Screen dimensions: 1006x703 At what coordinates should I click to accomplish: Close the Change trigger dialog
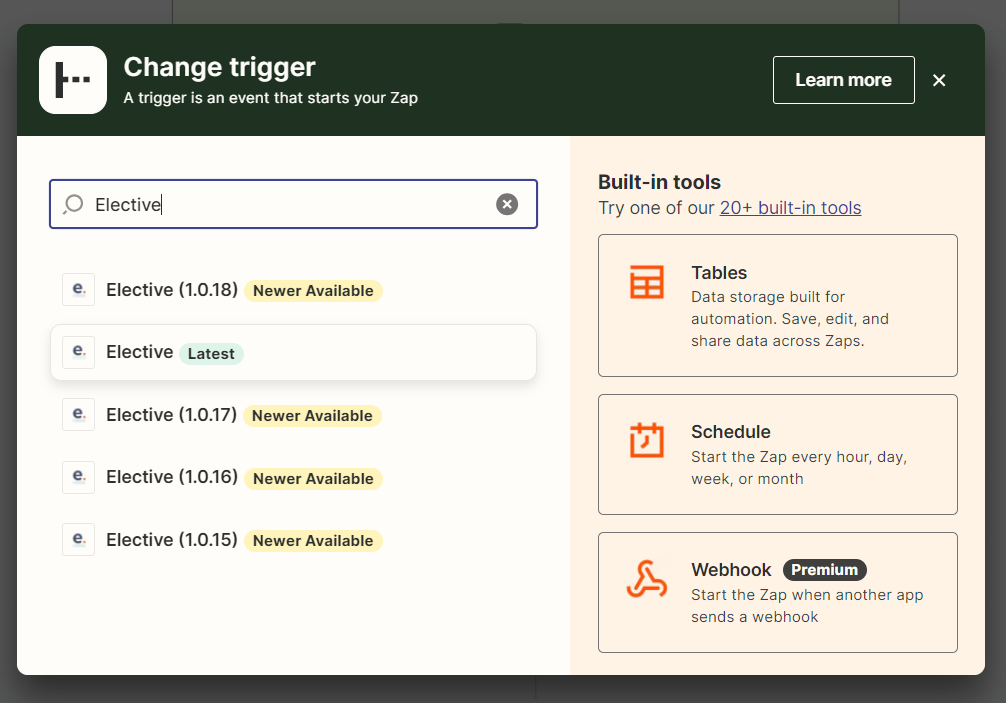[938, 80]
